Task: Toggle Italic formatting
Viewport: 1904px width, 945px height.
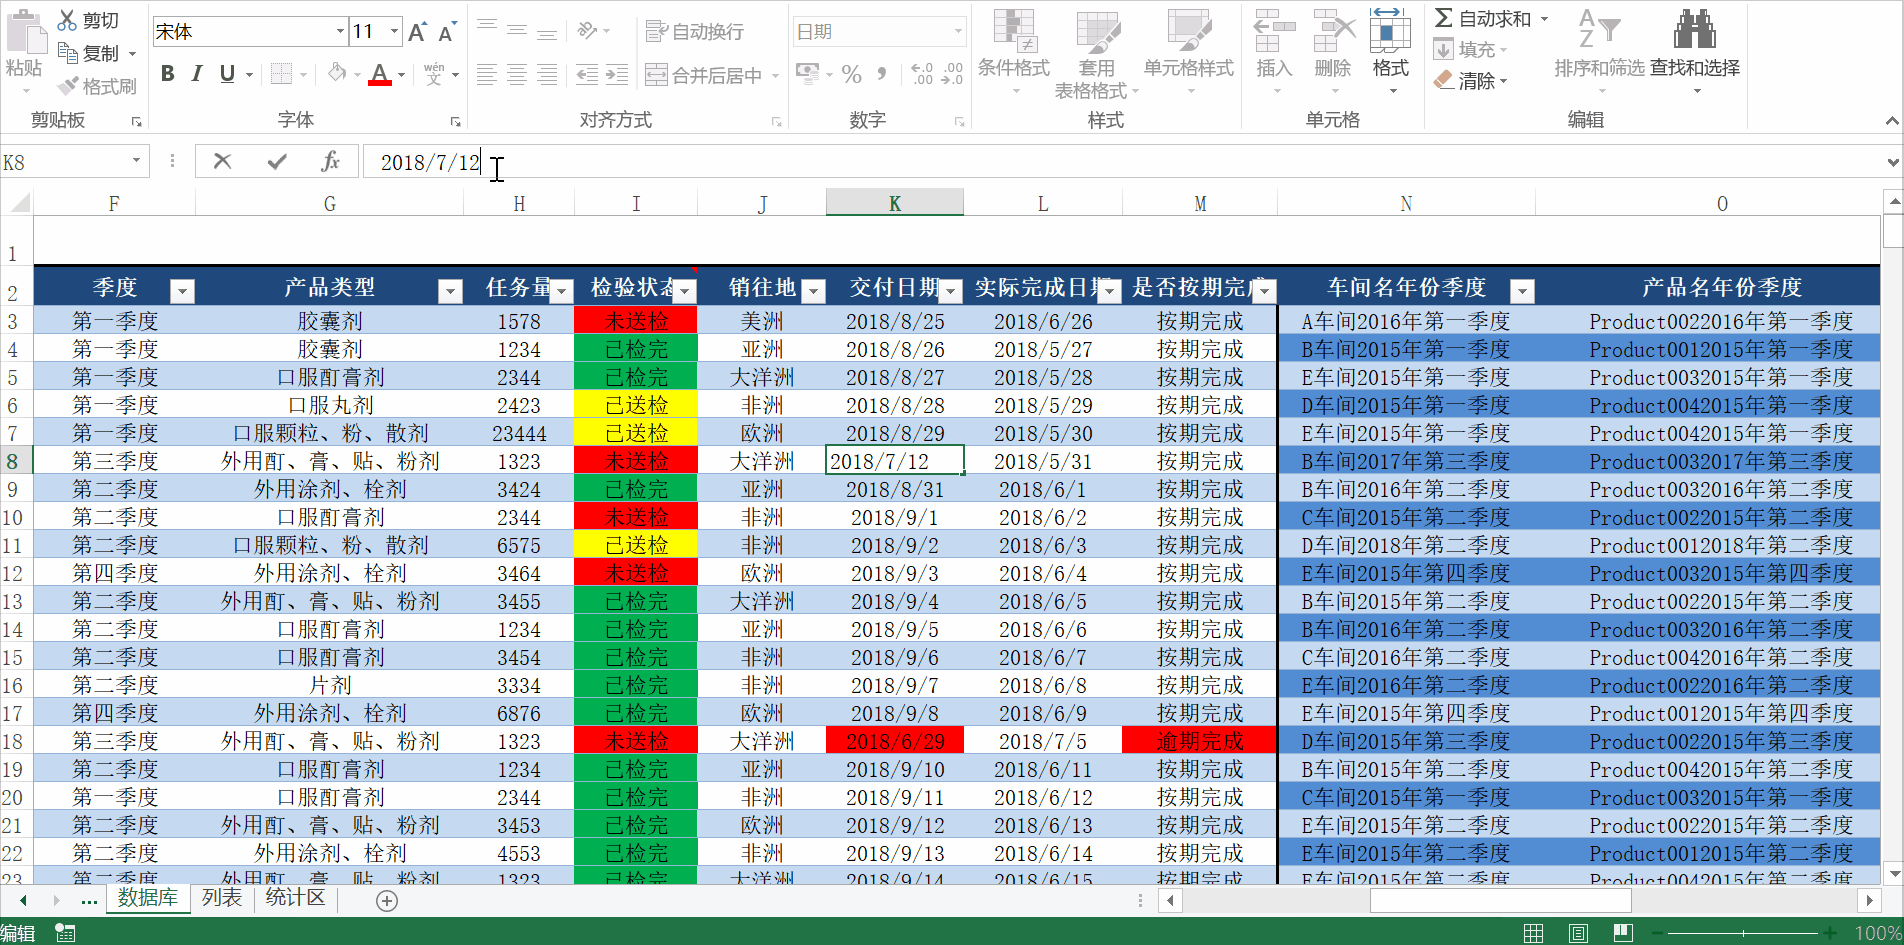Action: coord(197,74)
